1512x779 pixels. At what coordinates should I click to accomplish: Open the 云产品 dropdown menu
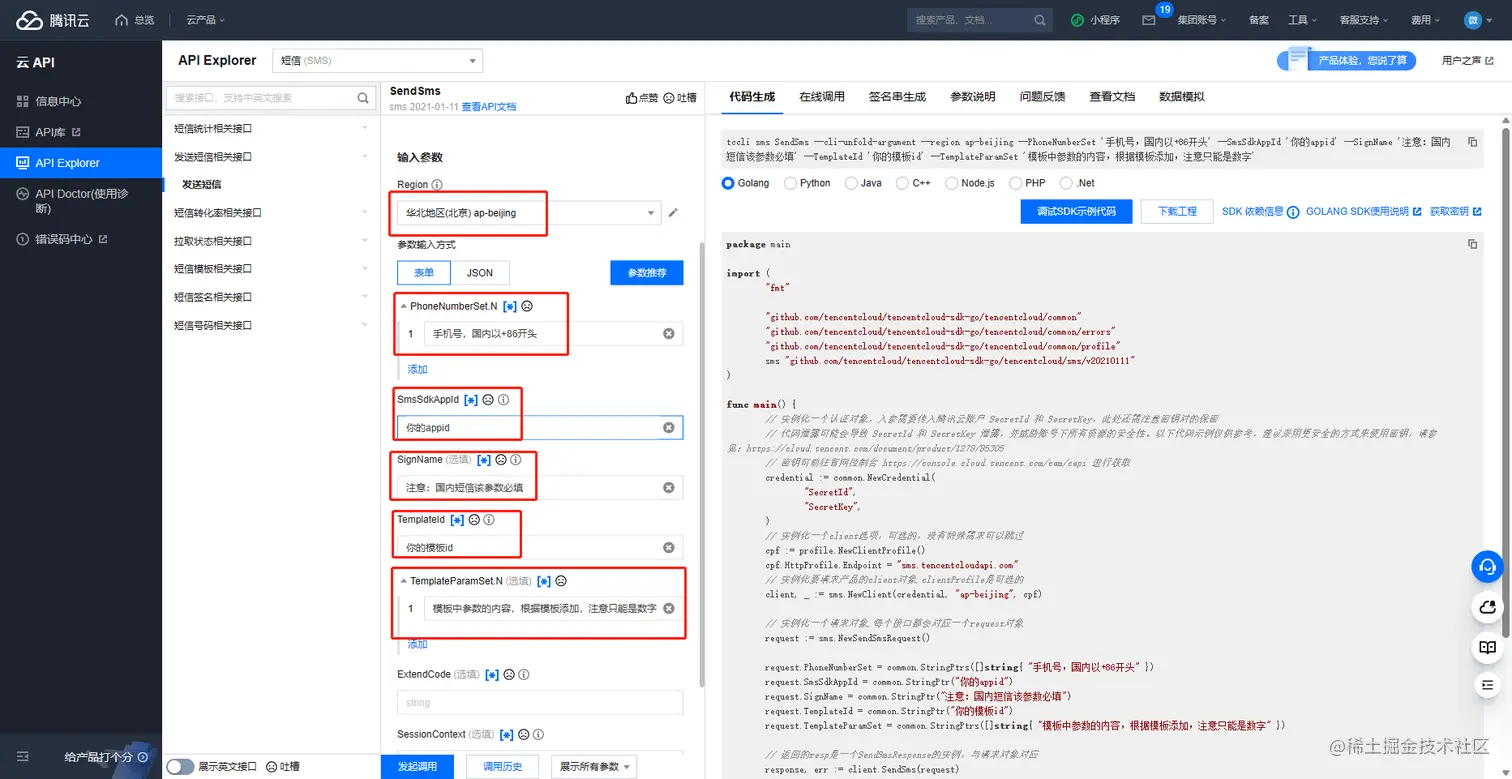[x=205, y=20]
